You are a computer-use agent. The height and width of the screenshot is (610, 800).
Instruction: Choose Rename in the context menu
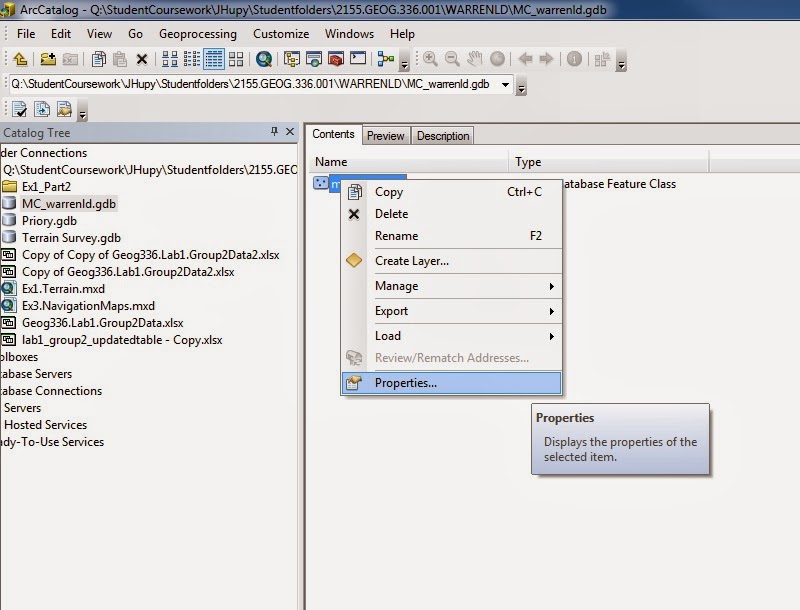[x=452, y=236]
